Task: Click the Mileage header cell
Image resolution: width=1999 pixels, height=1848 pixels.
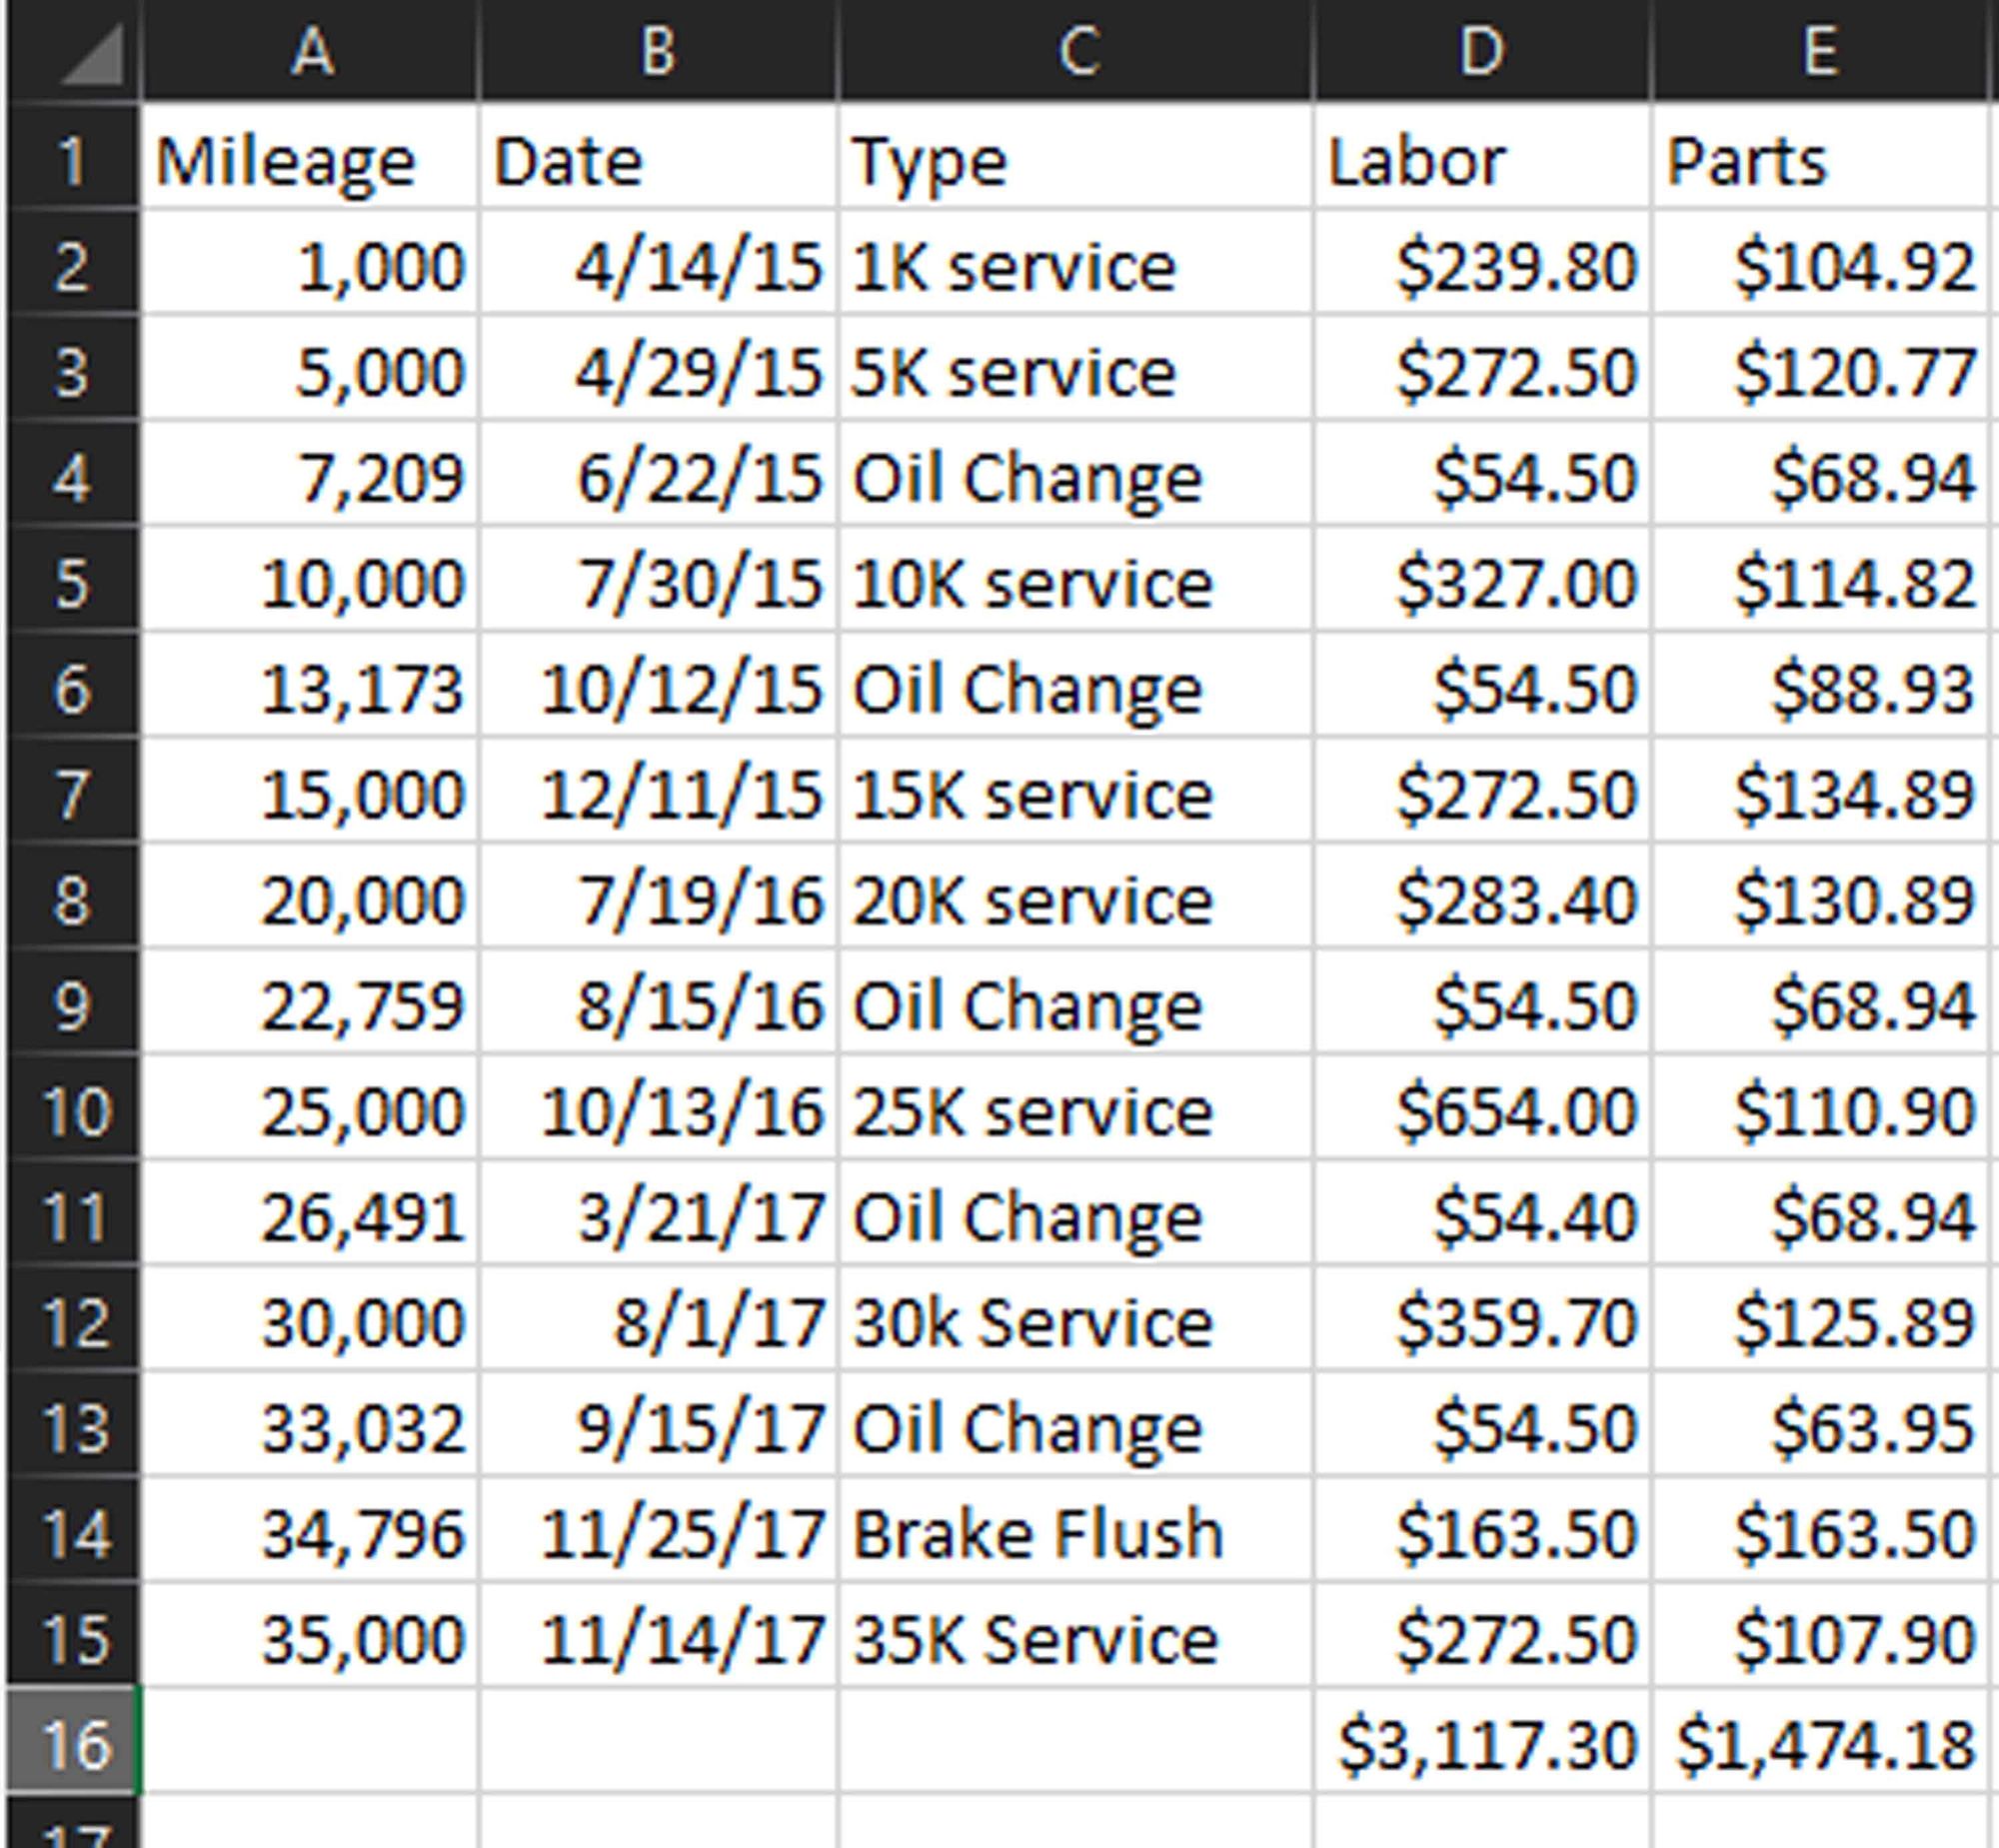Action: [311, 161]
